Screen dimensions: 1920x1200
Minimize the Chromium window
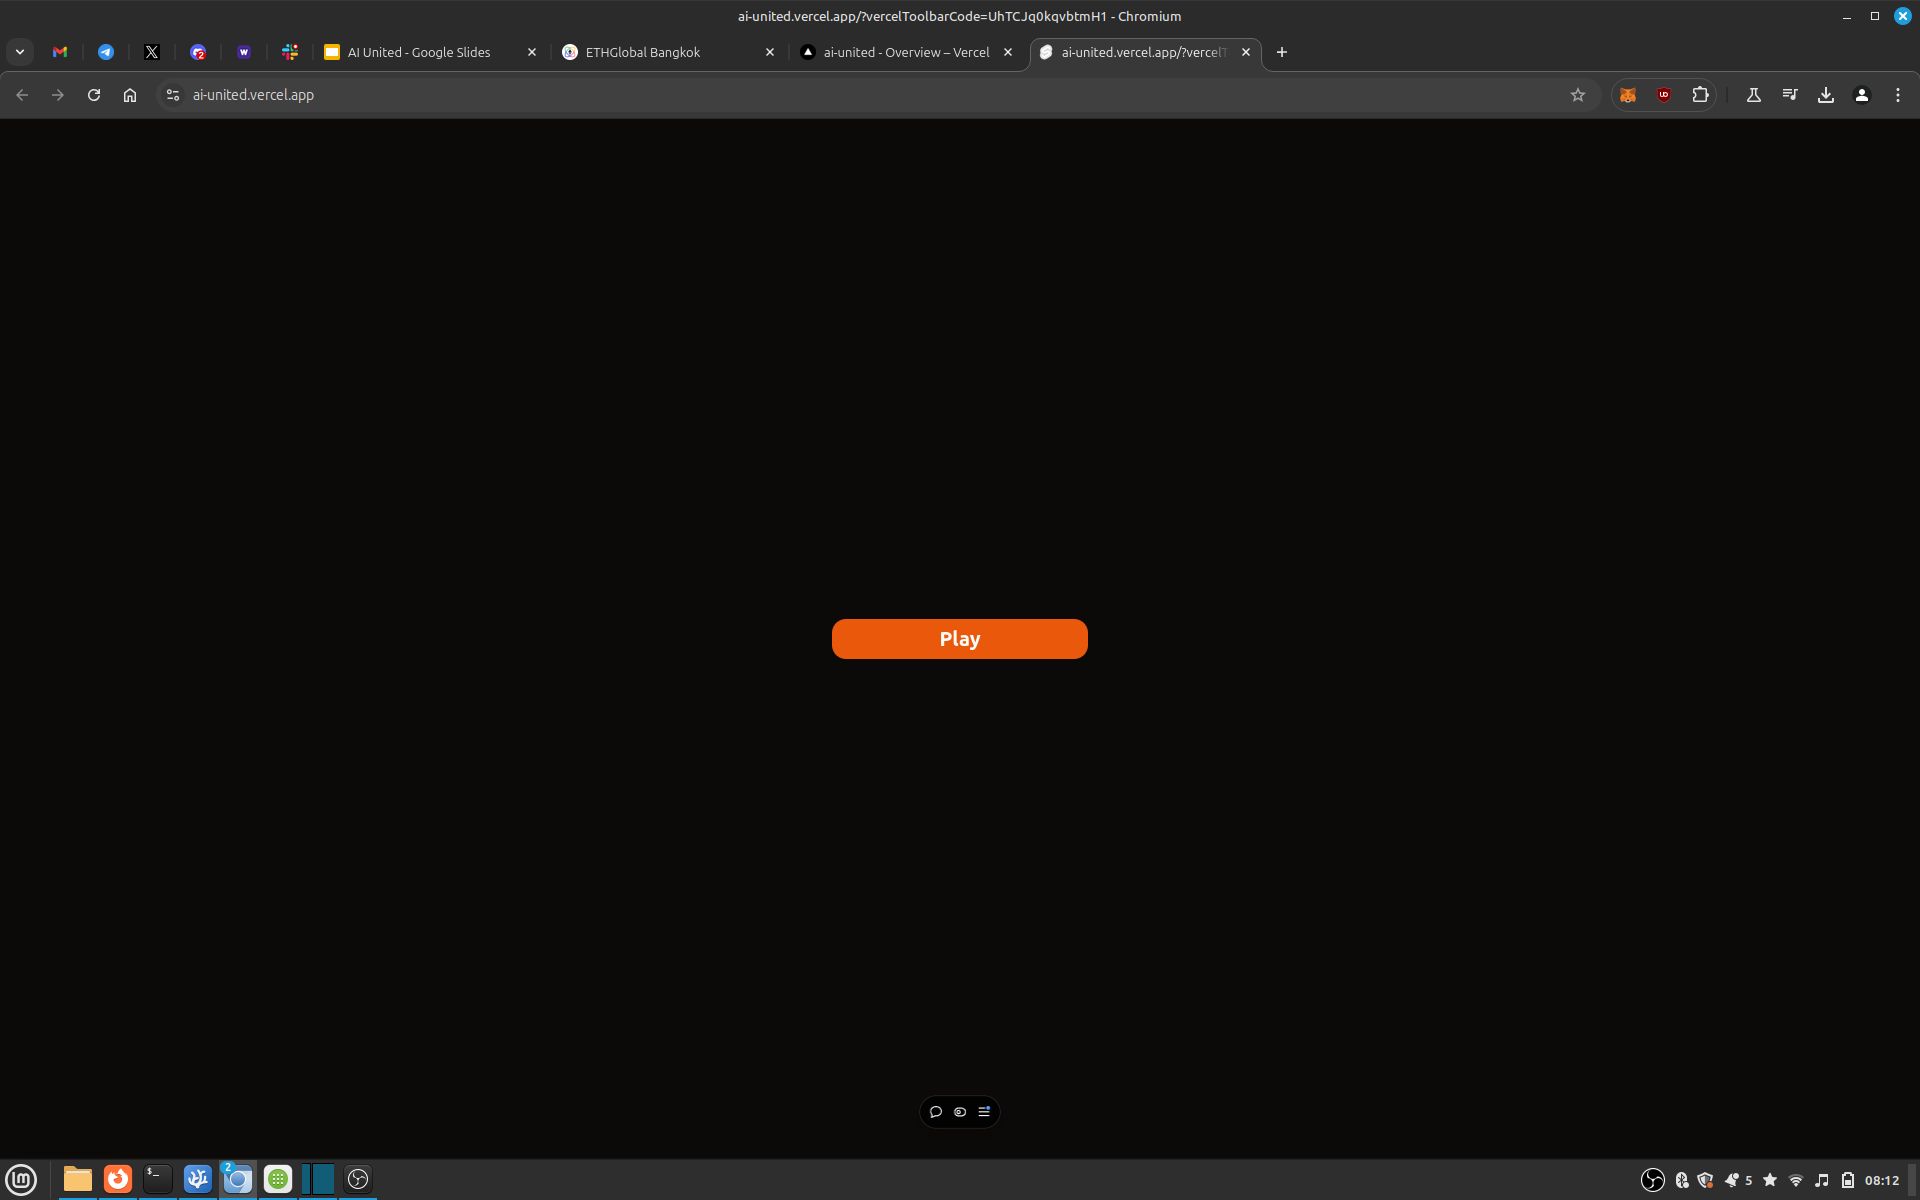point(1847,17)
